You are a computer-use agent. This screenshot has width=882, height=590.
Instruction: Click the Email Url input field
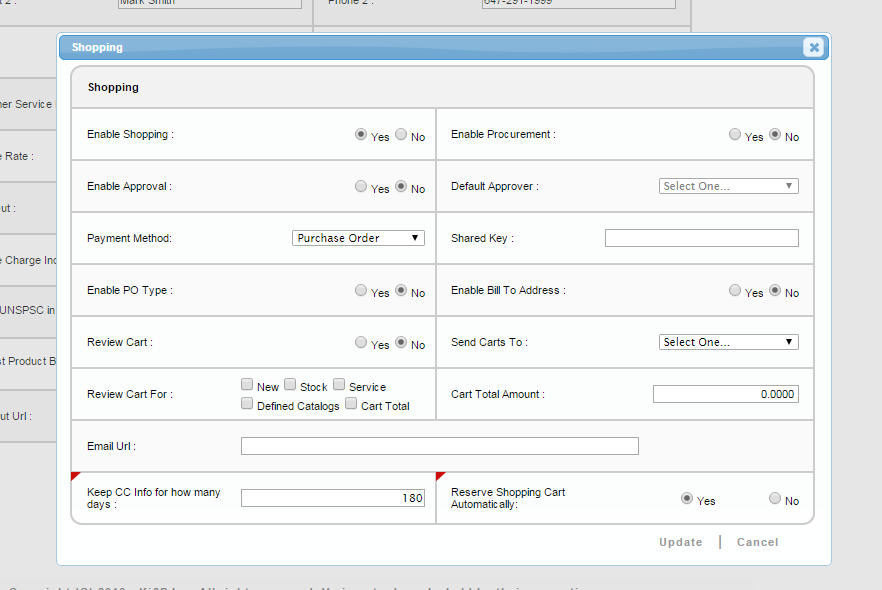pyautogui.click(x=439, y=446)
